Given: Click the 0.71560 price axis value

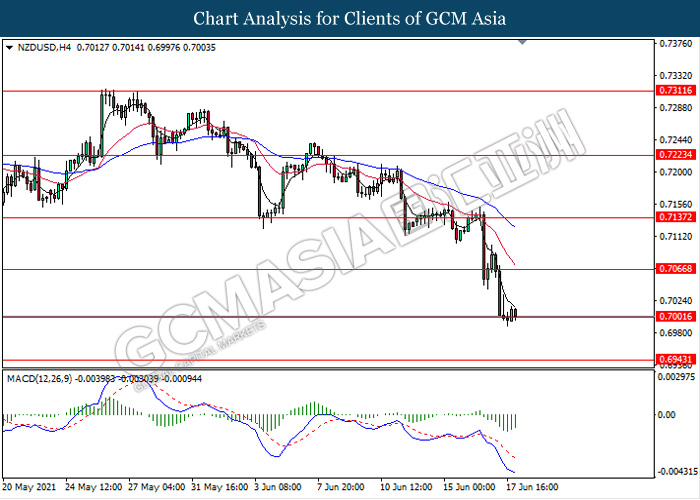Looking at the screenshot, I should click(x=676, y=204).
